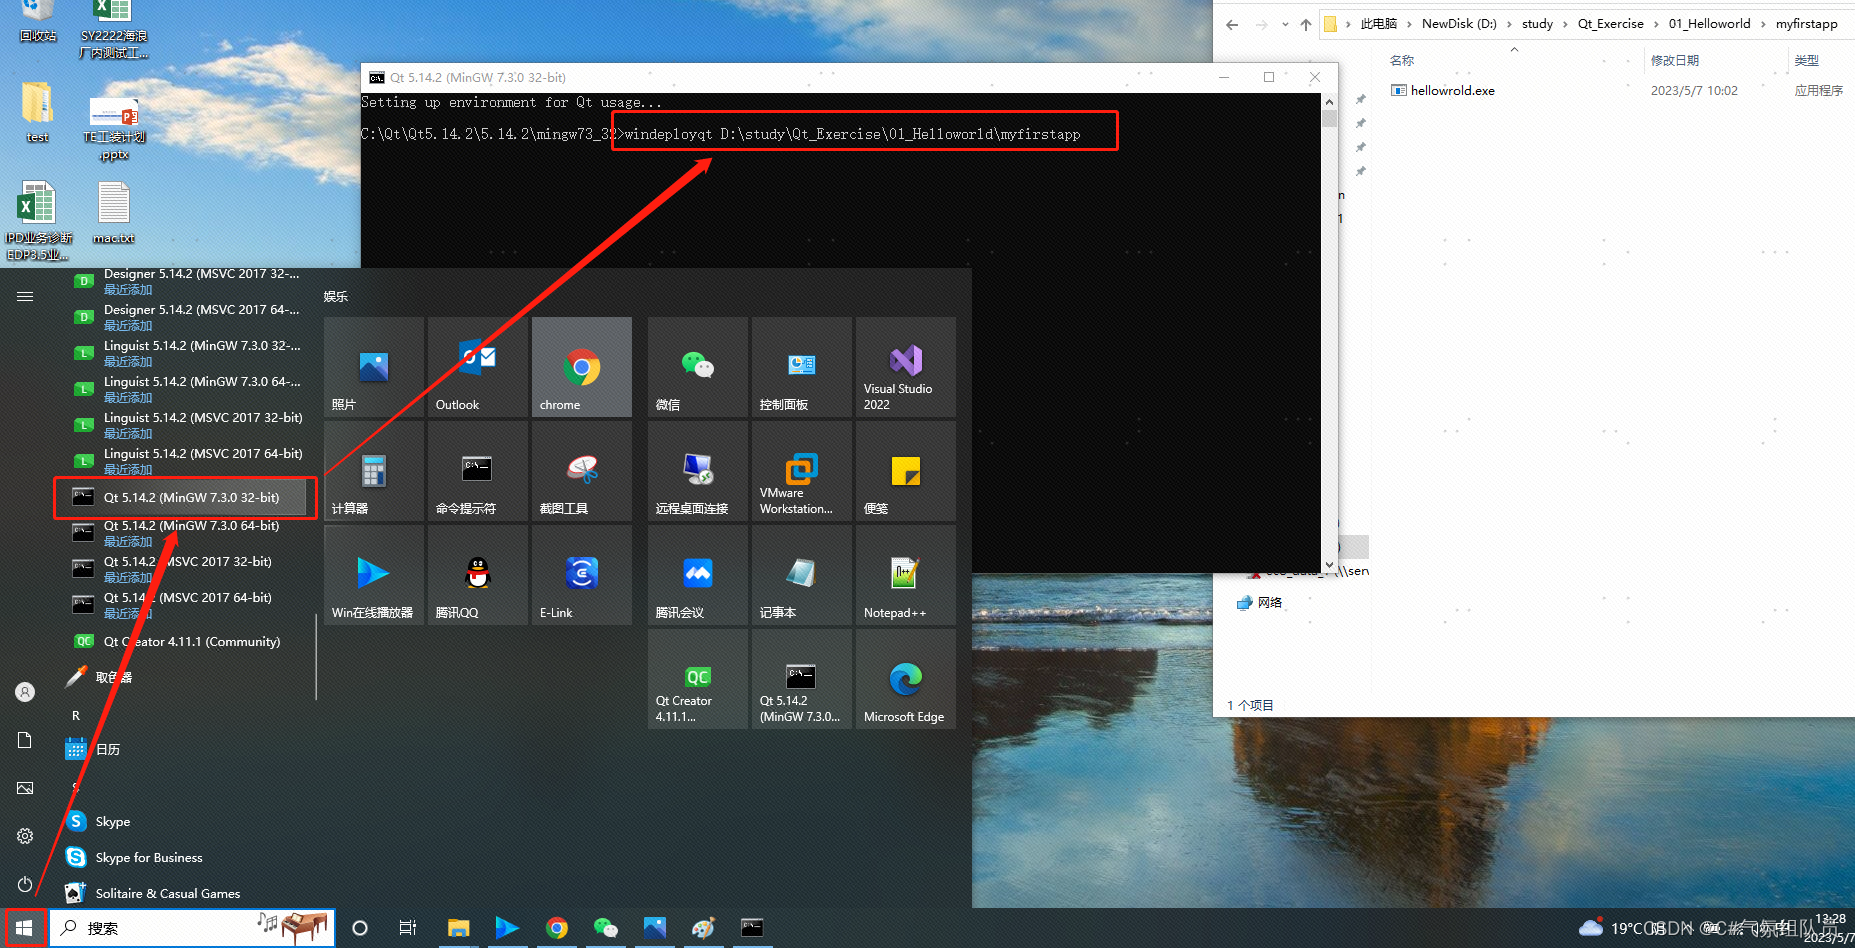This screenshot has height=948, width=1855.
Task: Select Qt Creator 4.11.1 (Community) app entry
Action: (x=185, y=642)
